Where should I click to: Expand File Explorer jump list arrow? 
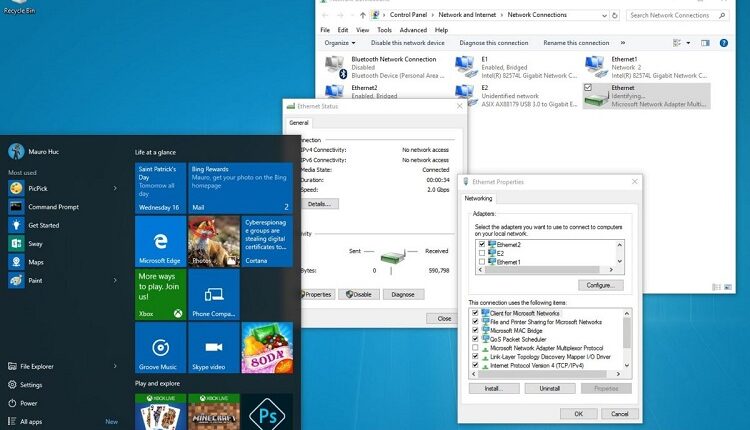pos(115,366)
